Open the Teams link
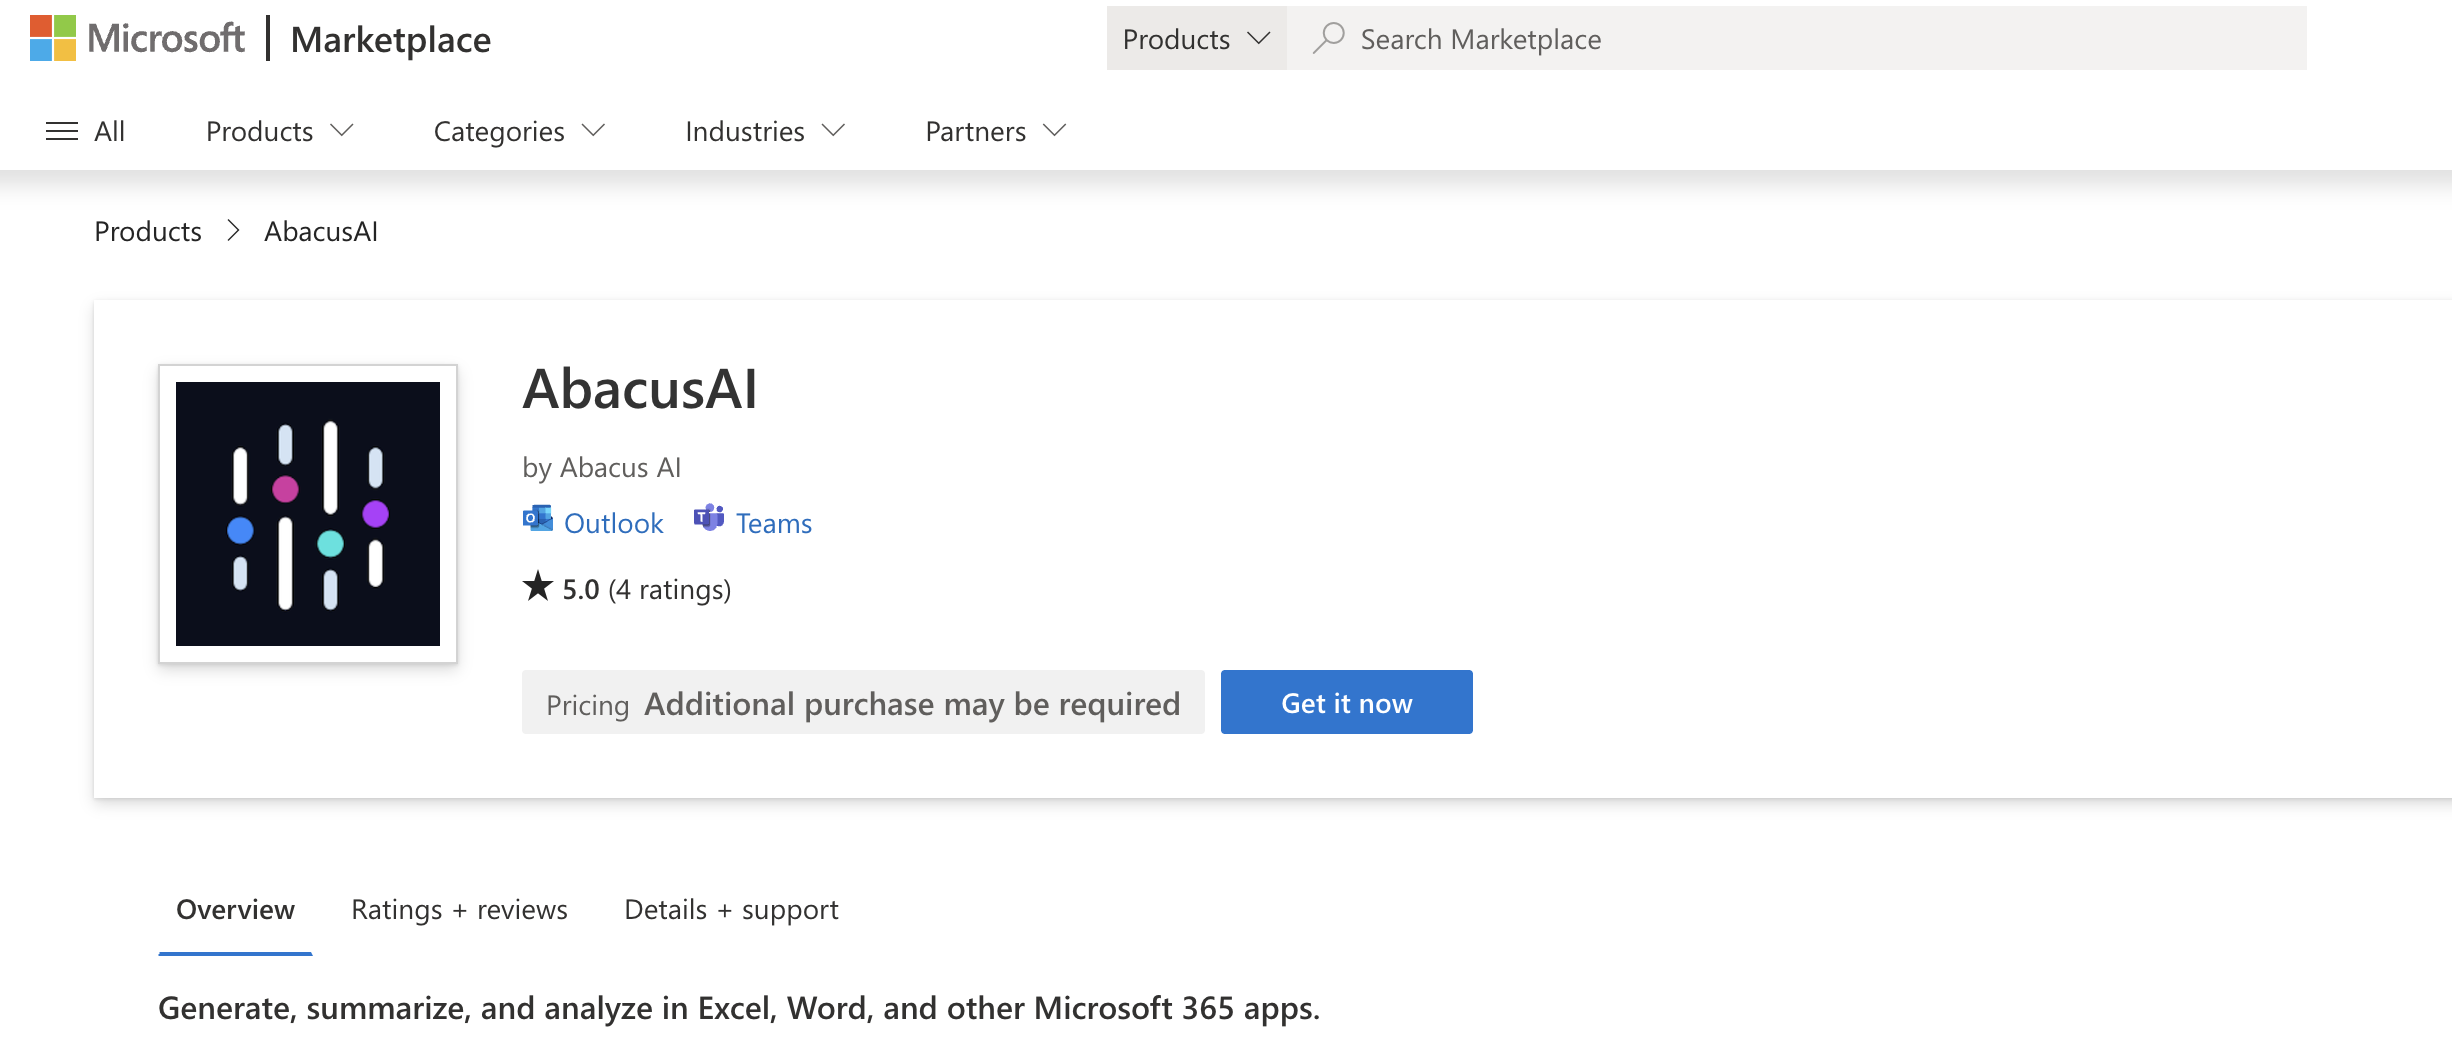Viewport: 2452px width, 1052px height. [774, 523]
